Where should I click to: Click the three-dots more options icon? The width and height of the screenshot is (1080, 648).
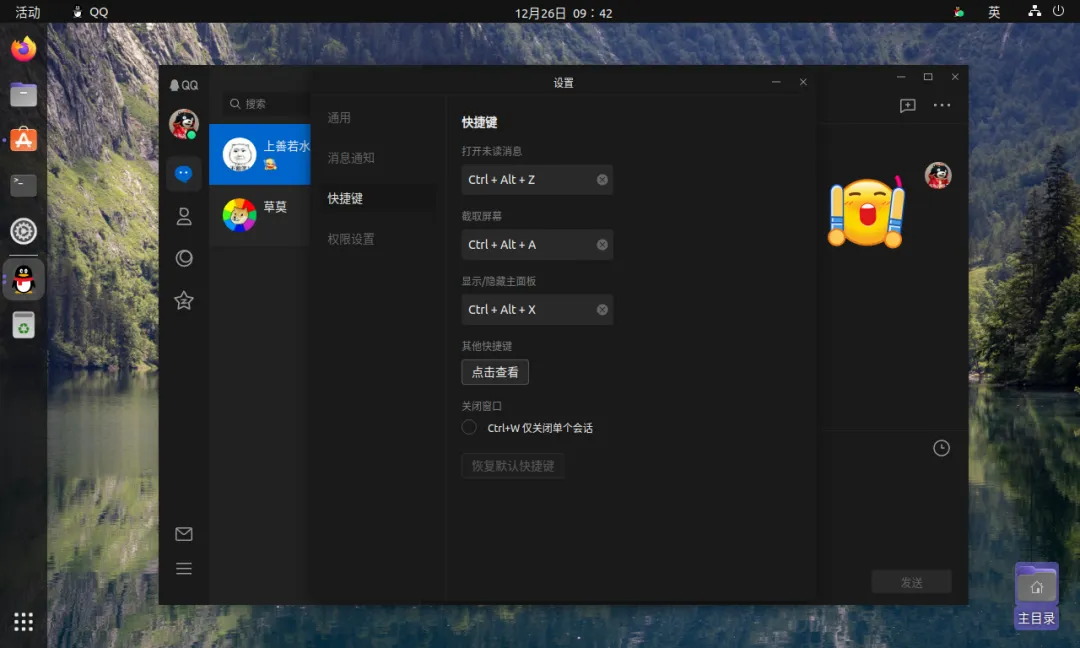(x=942, y=105)
